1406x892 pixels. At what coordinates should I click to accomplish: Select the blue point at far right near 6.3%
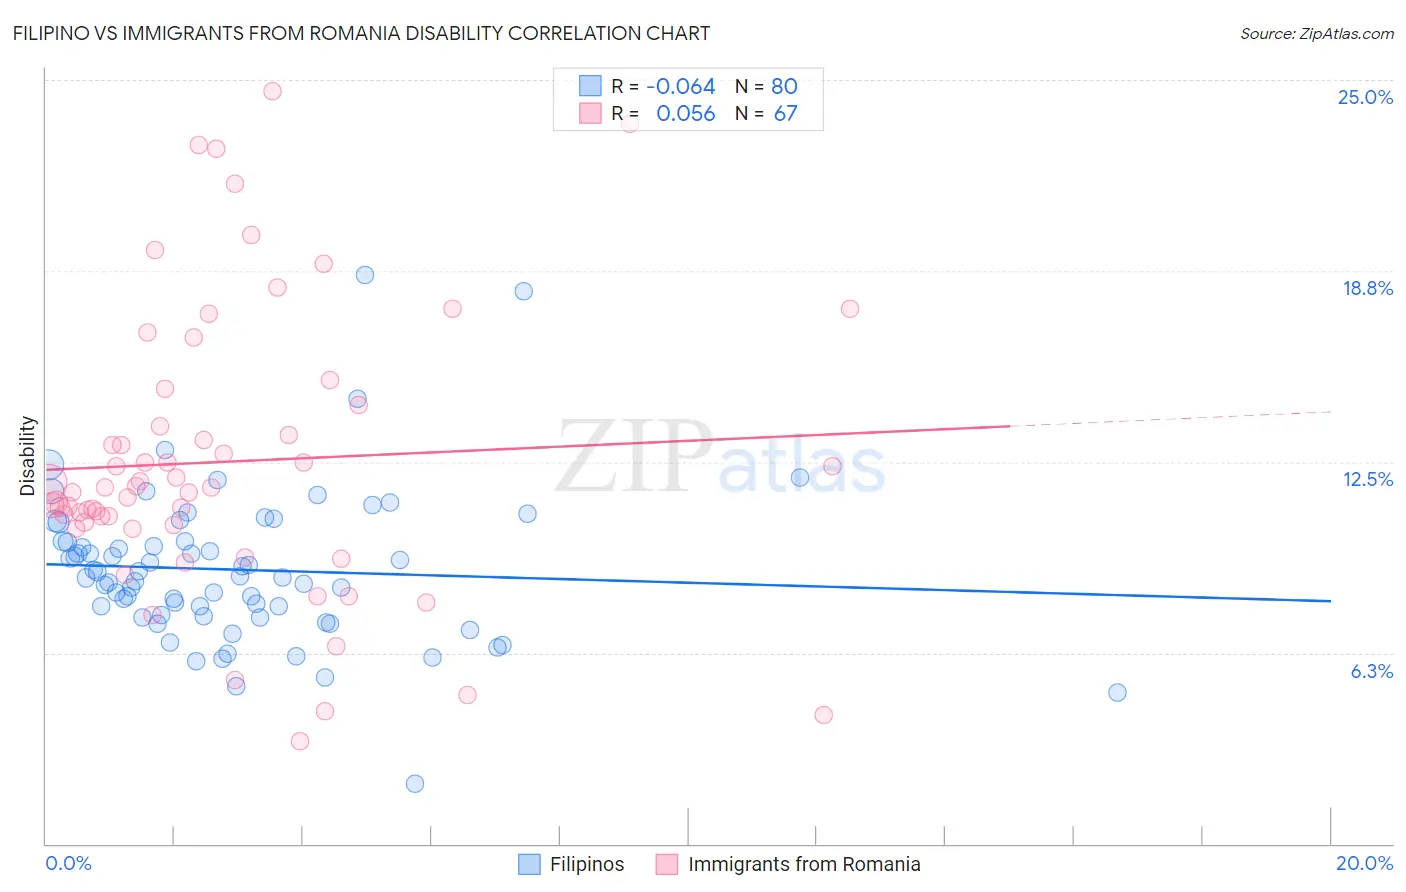click(1117, 692)
